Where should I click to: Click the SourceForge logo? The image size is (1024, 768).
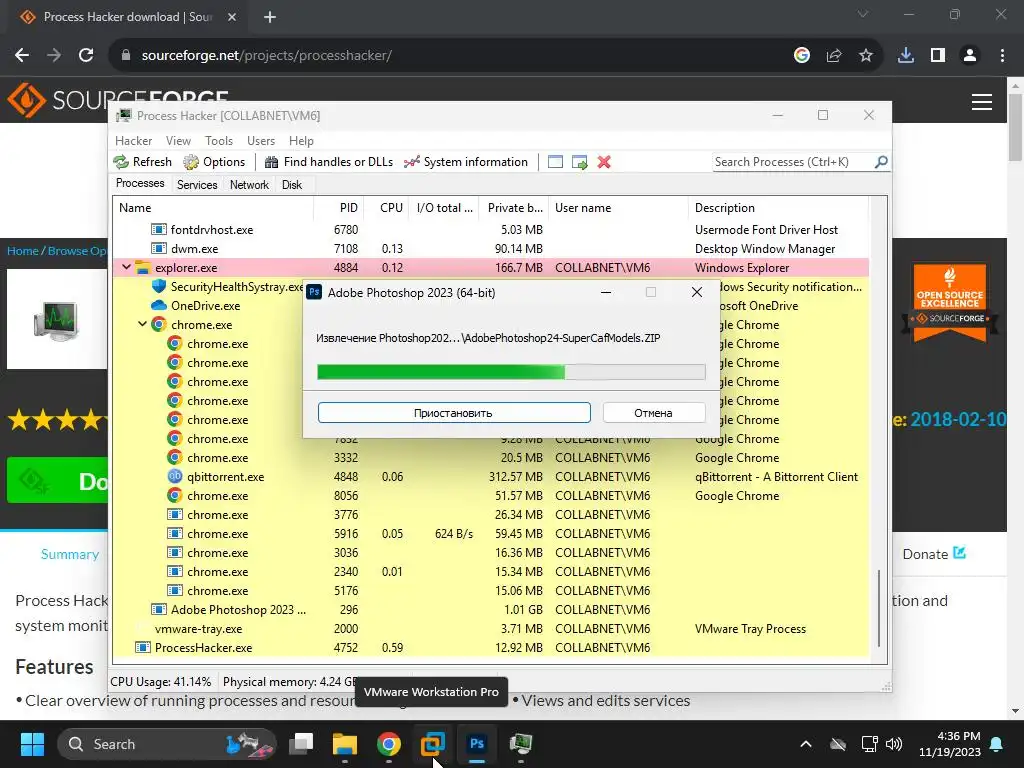[x=118, y=100]
